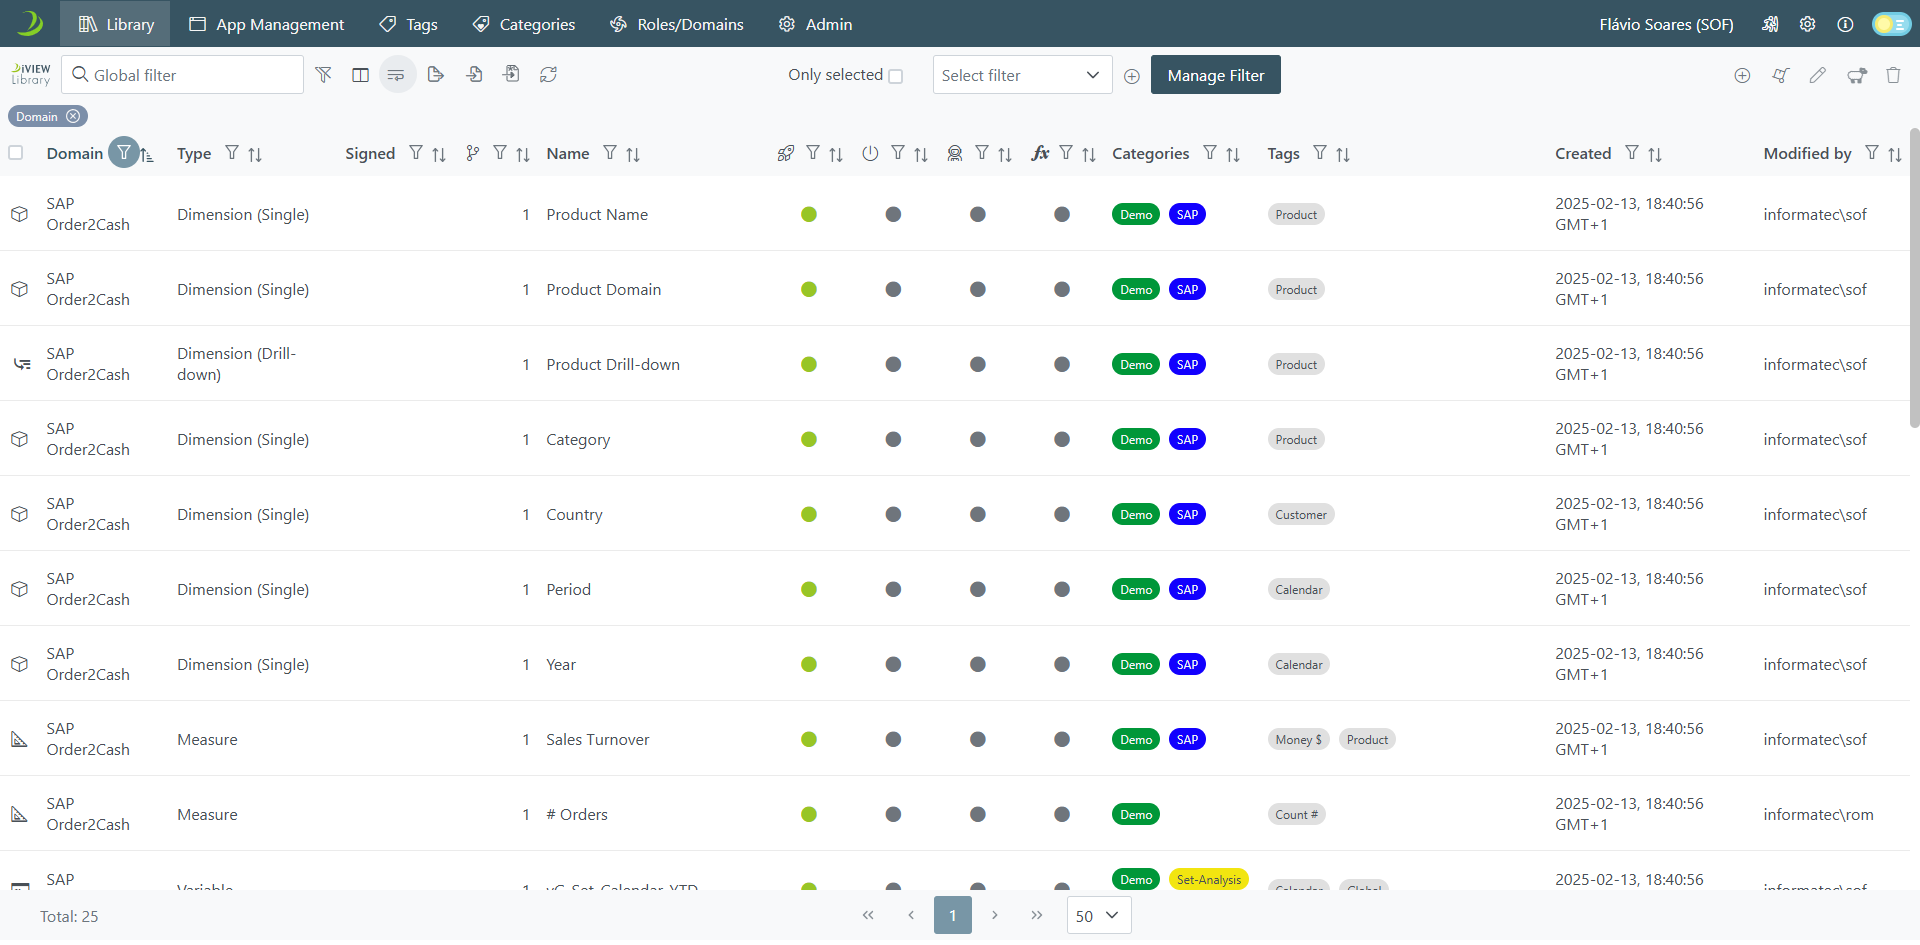
Task: Expand the rows-per-page dropdown showing 50
Action: [1098, 915]
